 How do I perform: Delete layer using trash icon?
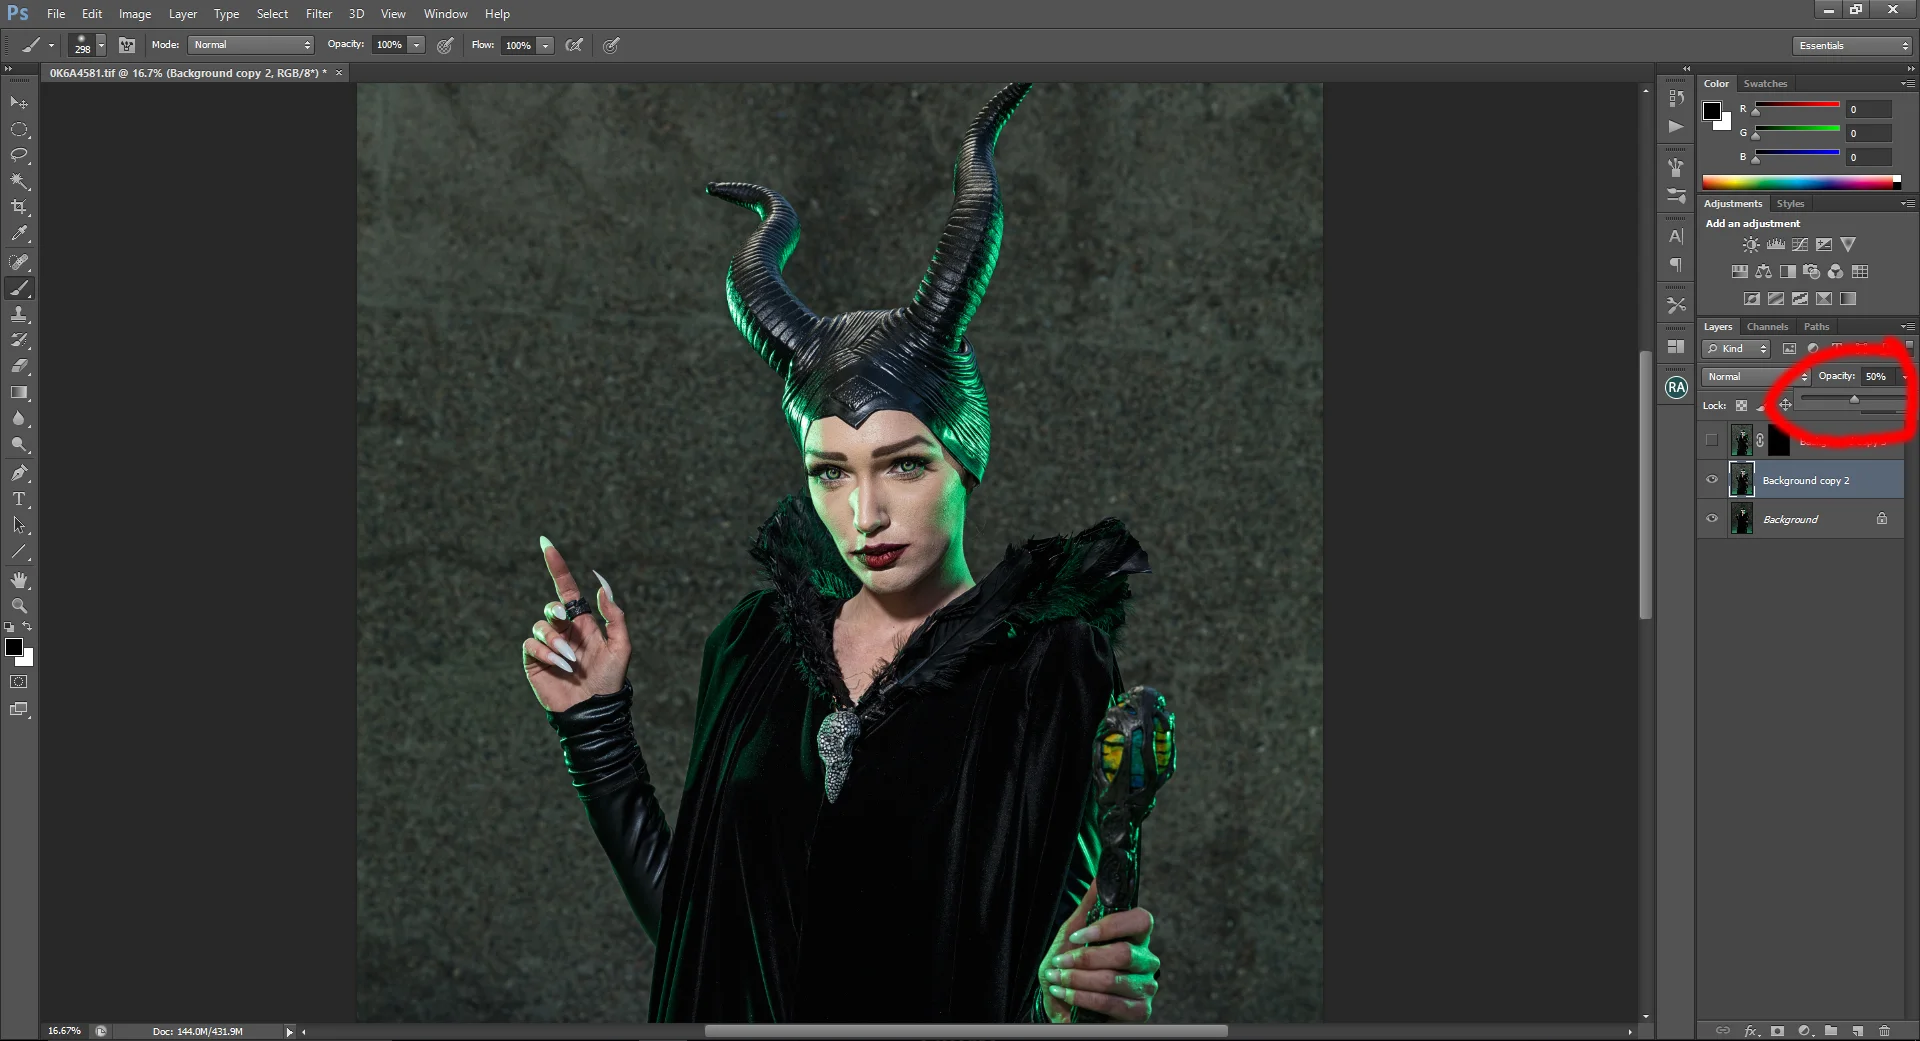click(x=1884, y=1030)
